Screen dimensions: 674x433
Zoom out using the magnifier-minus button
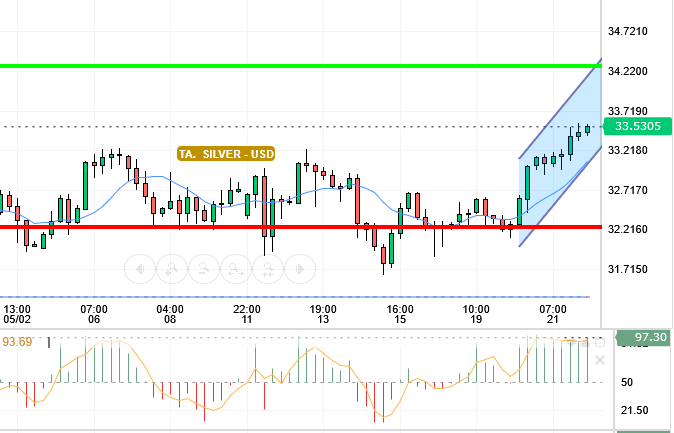(204, 269)
